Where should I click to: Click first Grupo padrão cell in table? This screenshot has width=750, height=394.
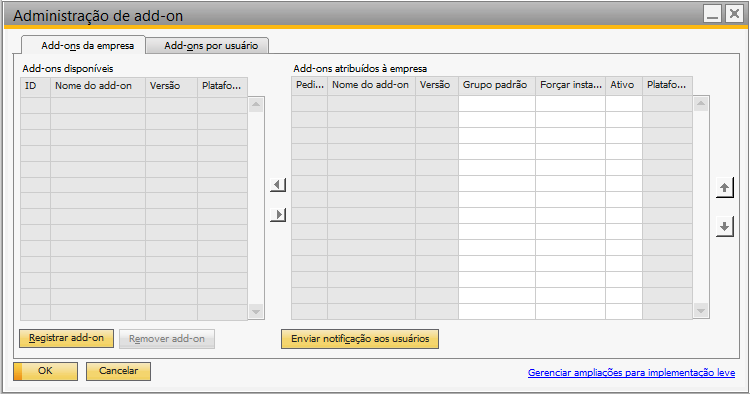pyautogui.click(x=496, y=103)
